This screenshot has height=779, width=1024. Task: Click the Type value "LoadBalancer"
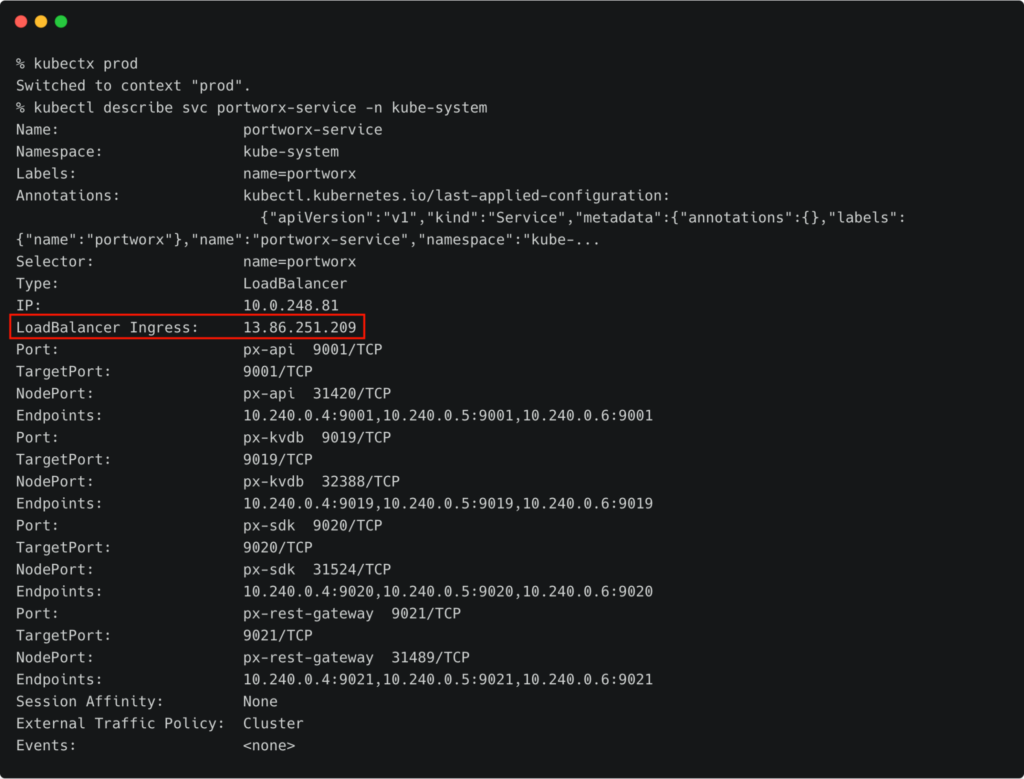tap(295, 283)
